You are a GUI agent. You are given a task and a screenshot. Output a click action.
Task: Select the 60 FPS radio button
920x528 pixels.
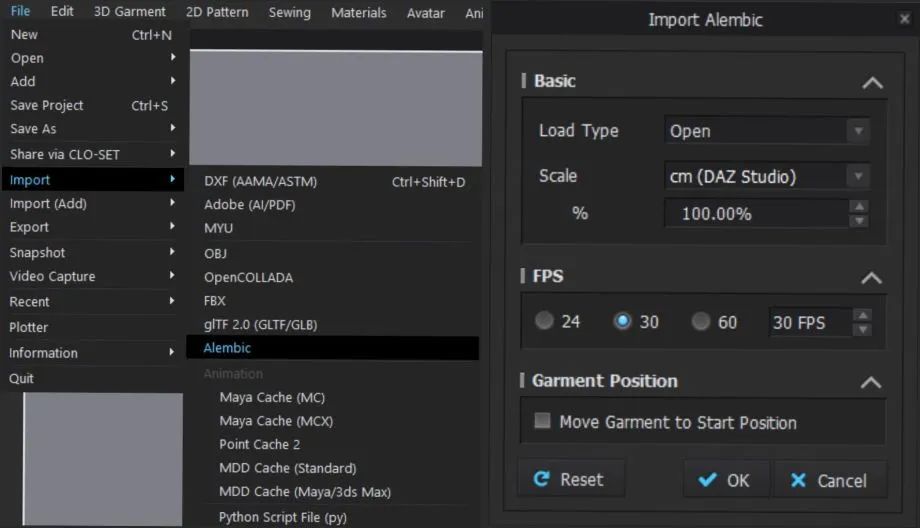pos(701,322)
